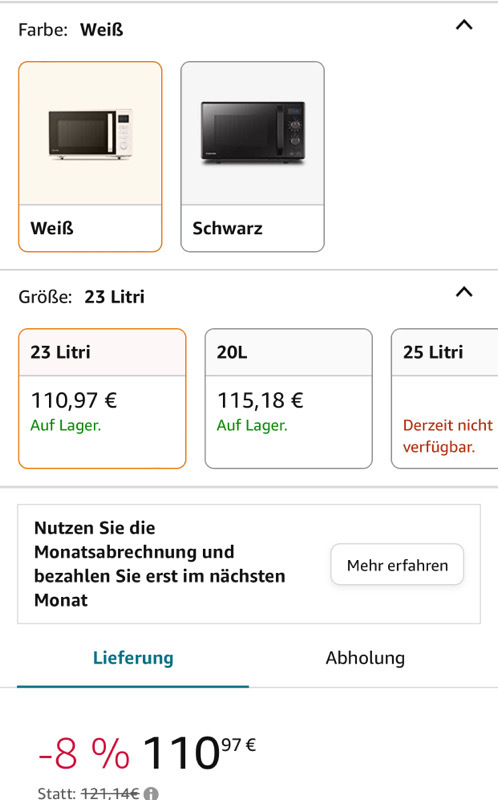This screenshot has height=800, width=498.
Task: Click the Monatsabrechnung promo banner text
Action: (x=160, y=564)
